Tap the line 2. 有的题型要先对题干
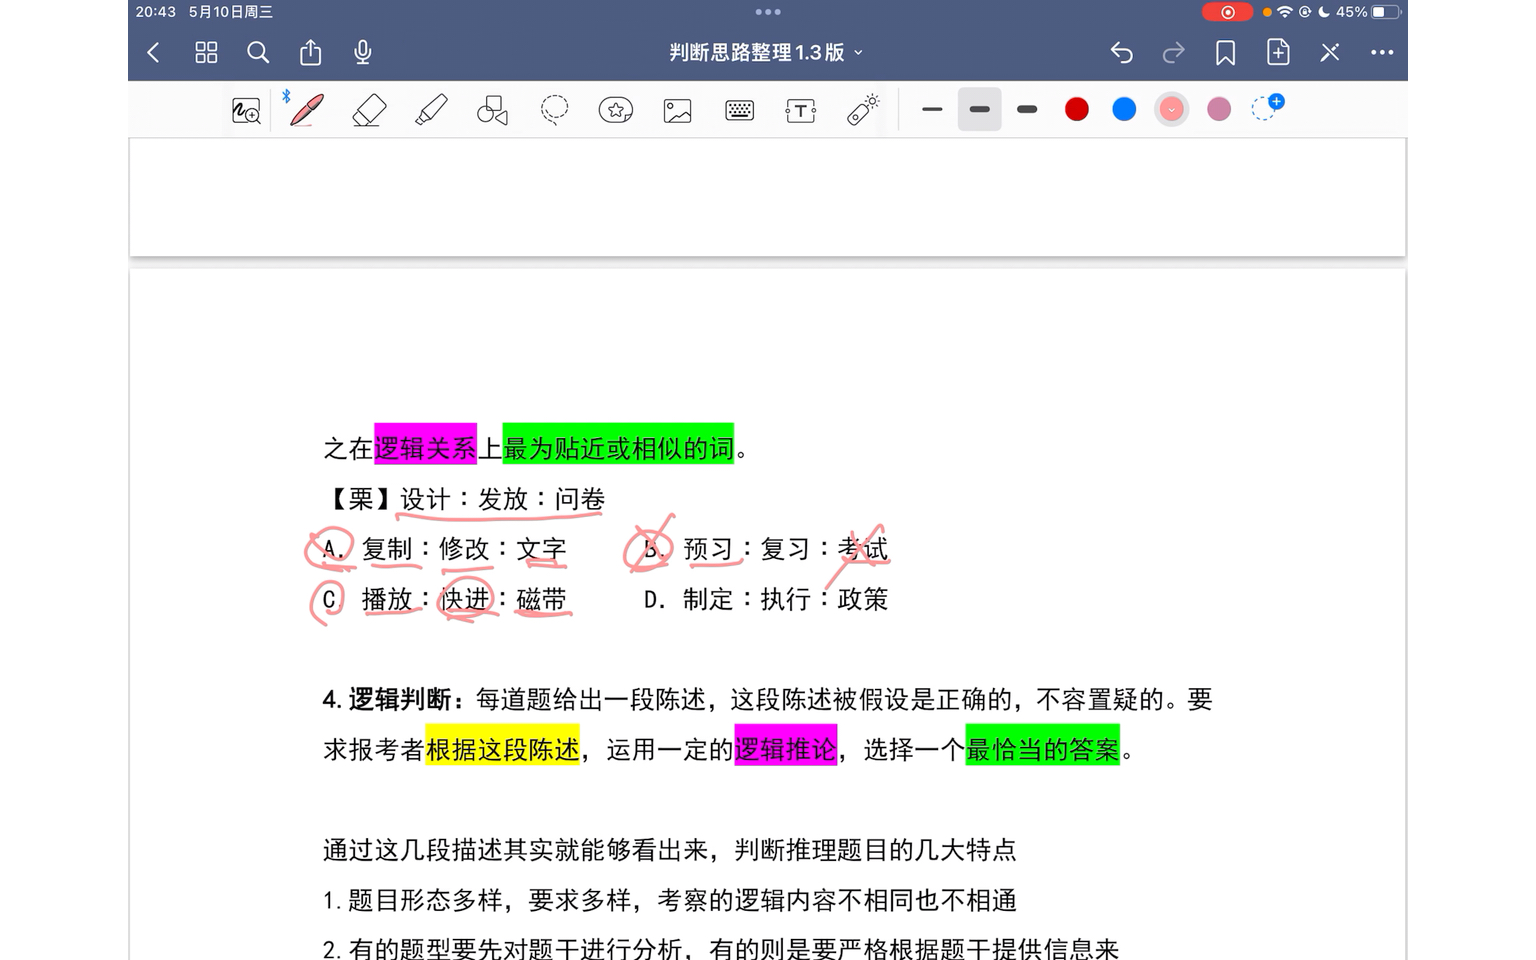Image resolution: width=1536 pixels, height=960 pixels. coord(721,948)
